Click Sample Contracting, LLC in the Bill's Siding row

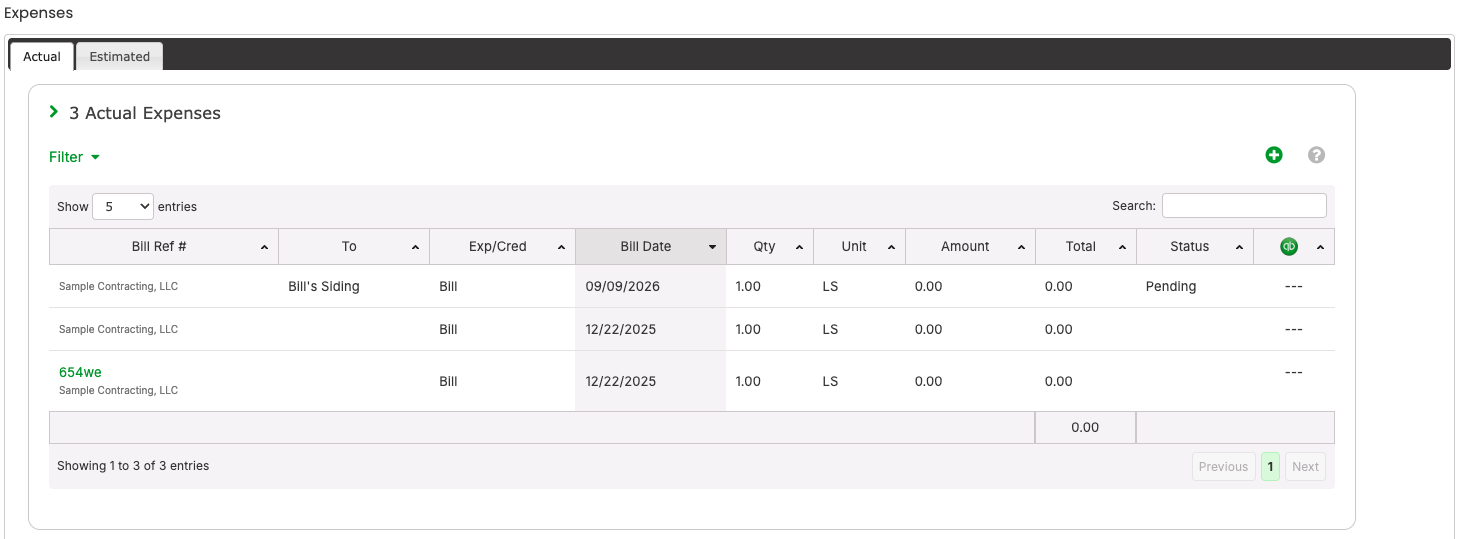[118, 286]
